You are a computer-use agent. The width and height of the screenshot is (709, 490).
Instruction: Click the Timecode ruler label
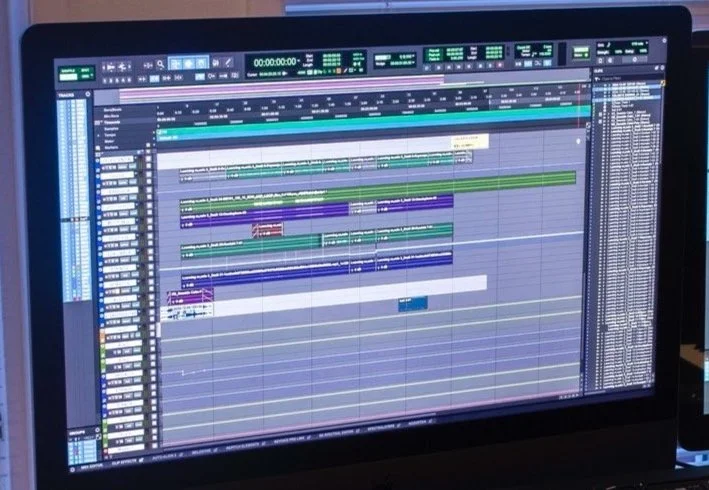coord(112,122)
